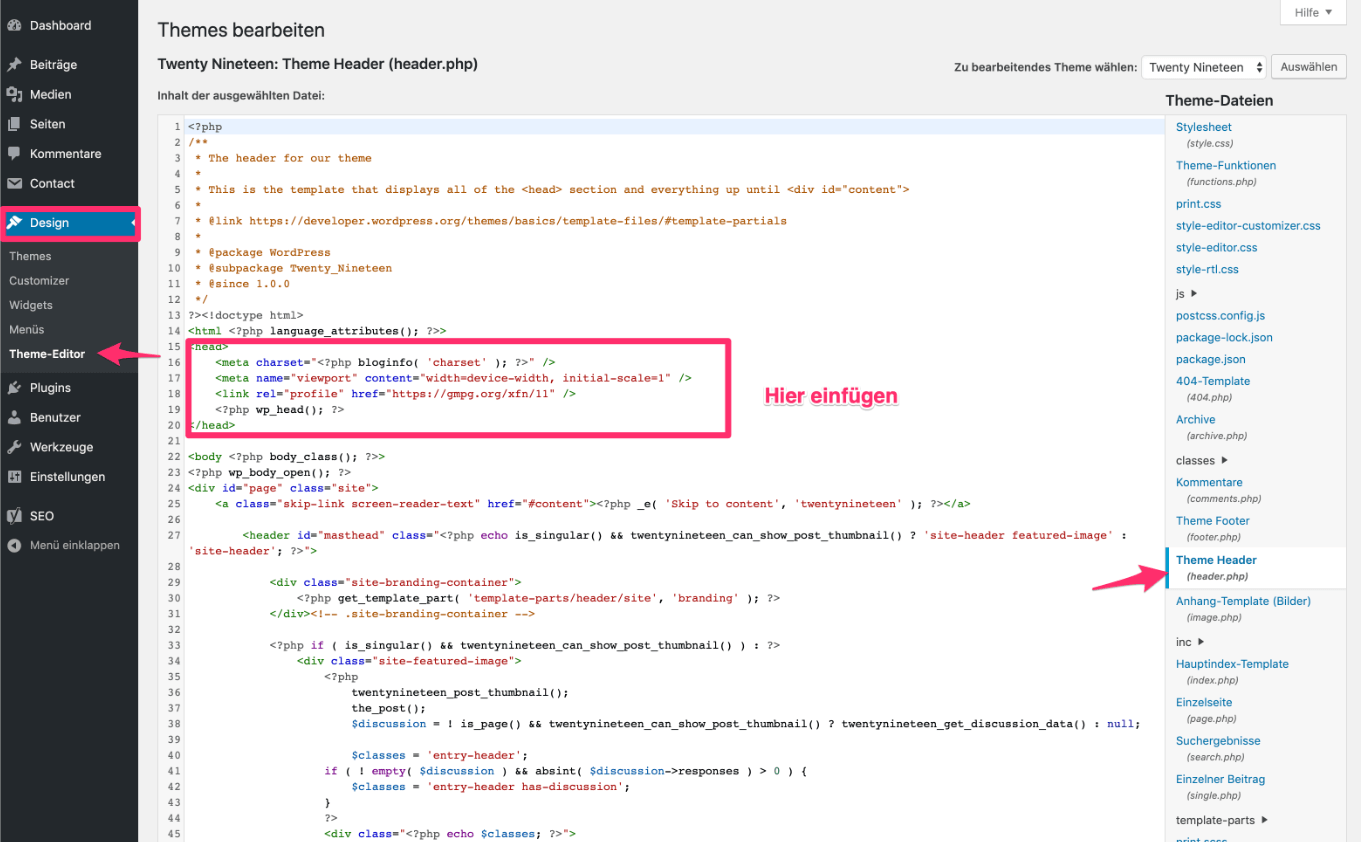Click the Medien media icon
This screenshot has height=842, width=1364.
[x=14, y=94]
